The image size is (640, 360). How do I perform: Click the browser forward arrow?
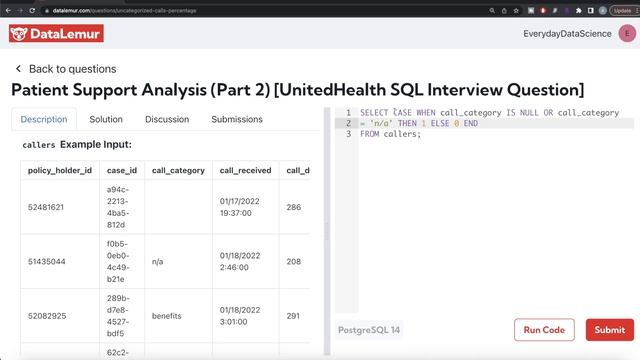[x=20, y=11]
